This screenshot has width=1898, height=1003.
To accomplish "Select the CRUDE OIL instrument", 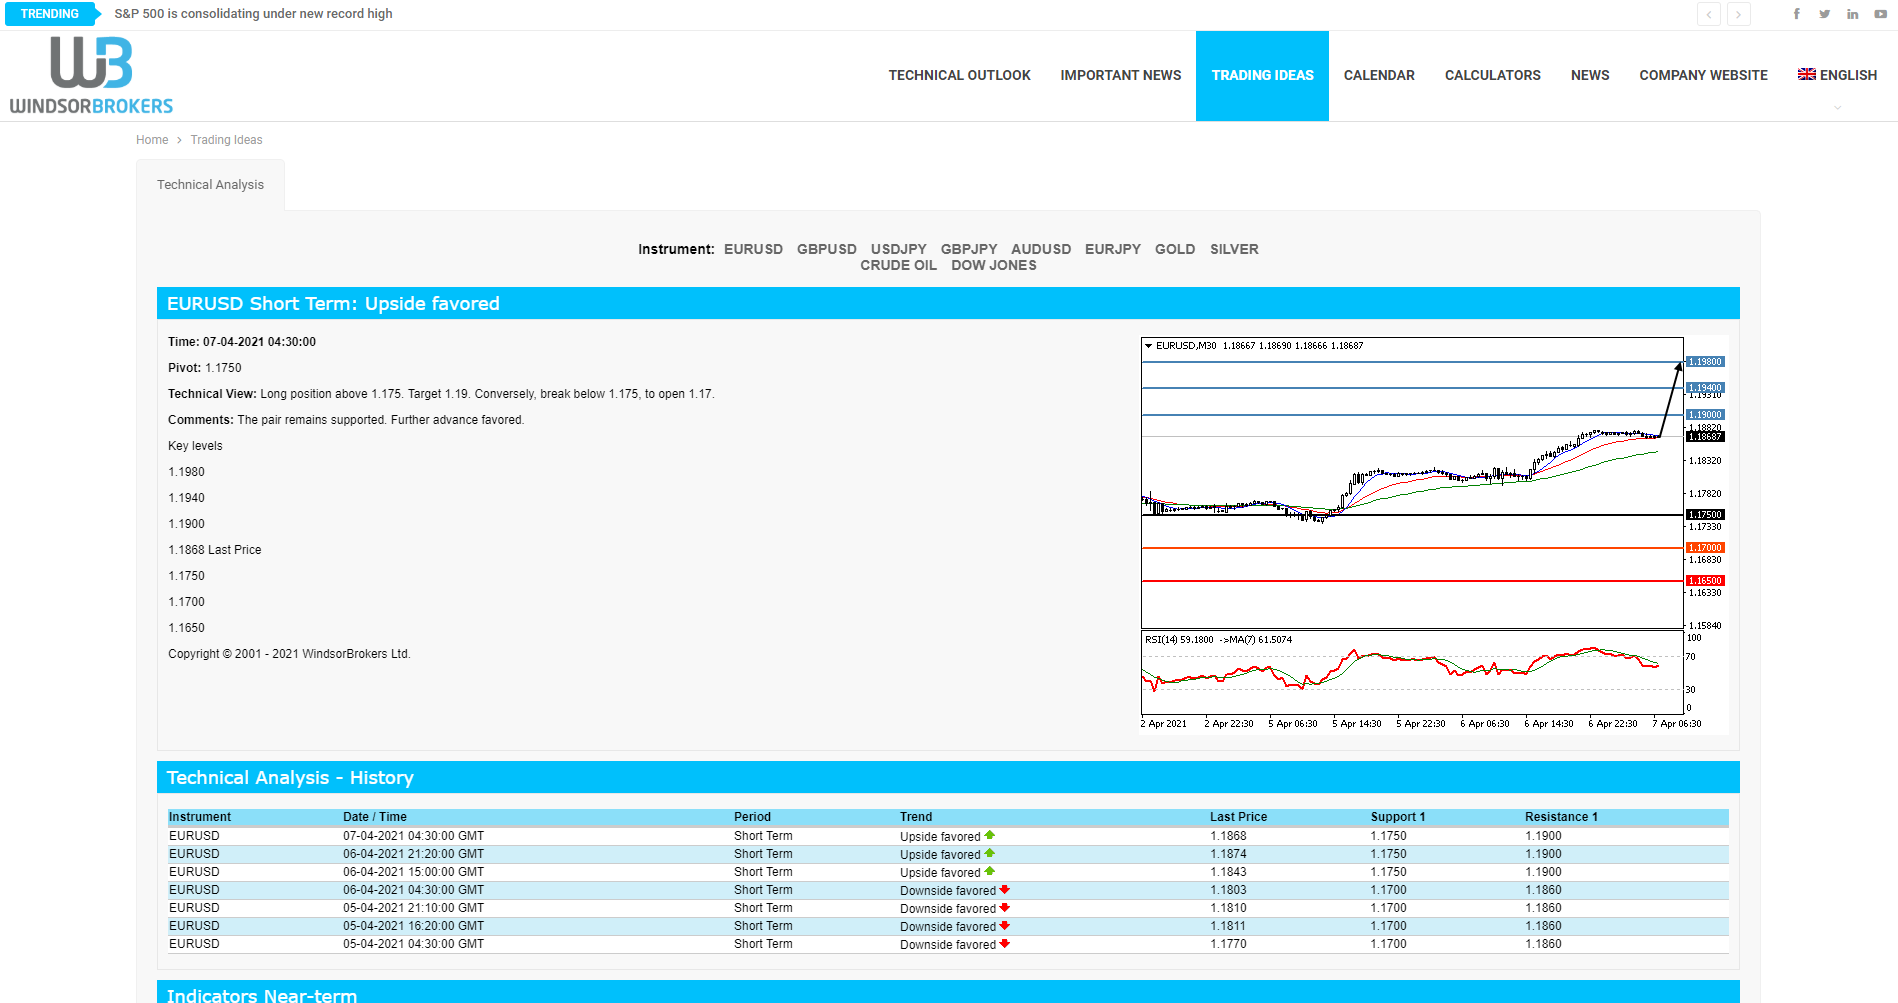I will 898,265.
